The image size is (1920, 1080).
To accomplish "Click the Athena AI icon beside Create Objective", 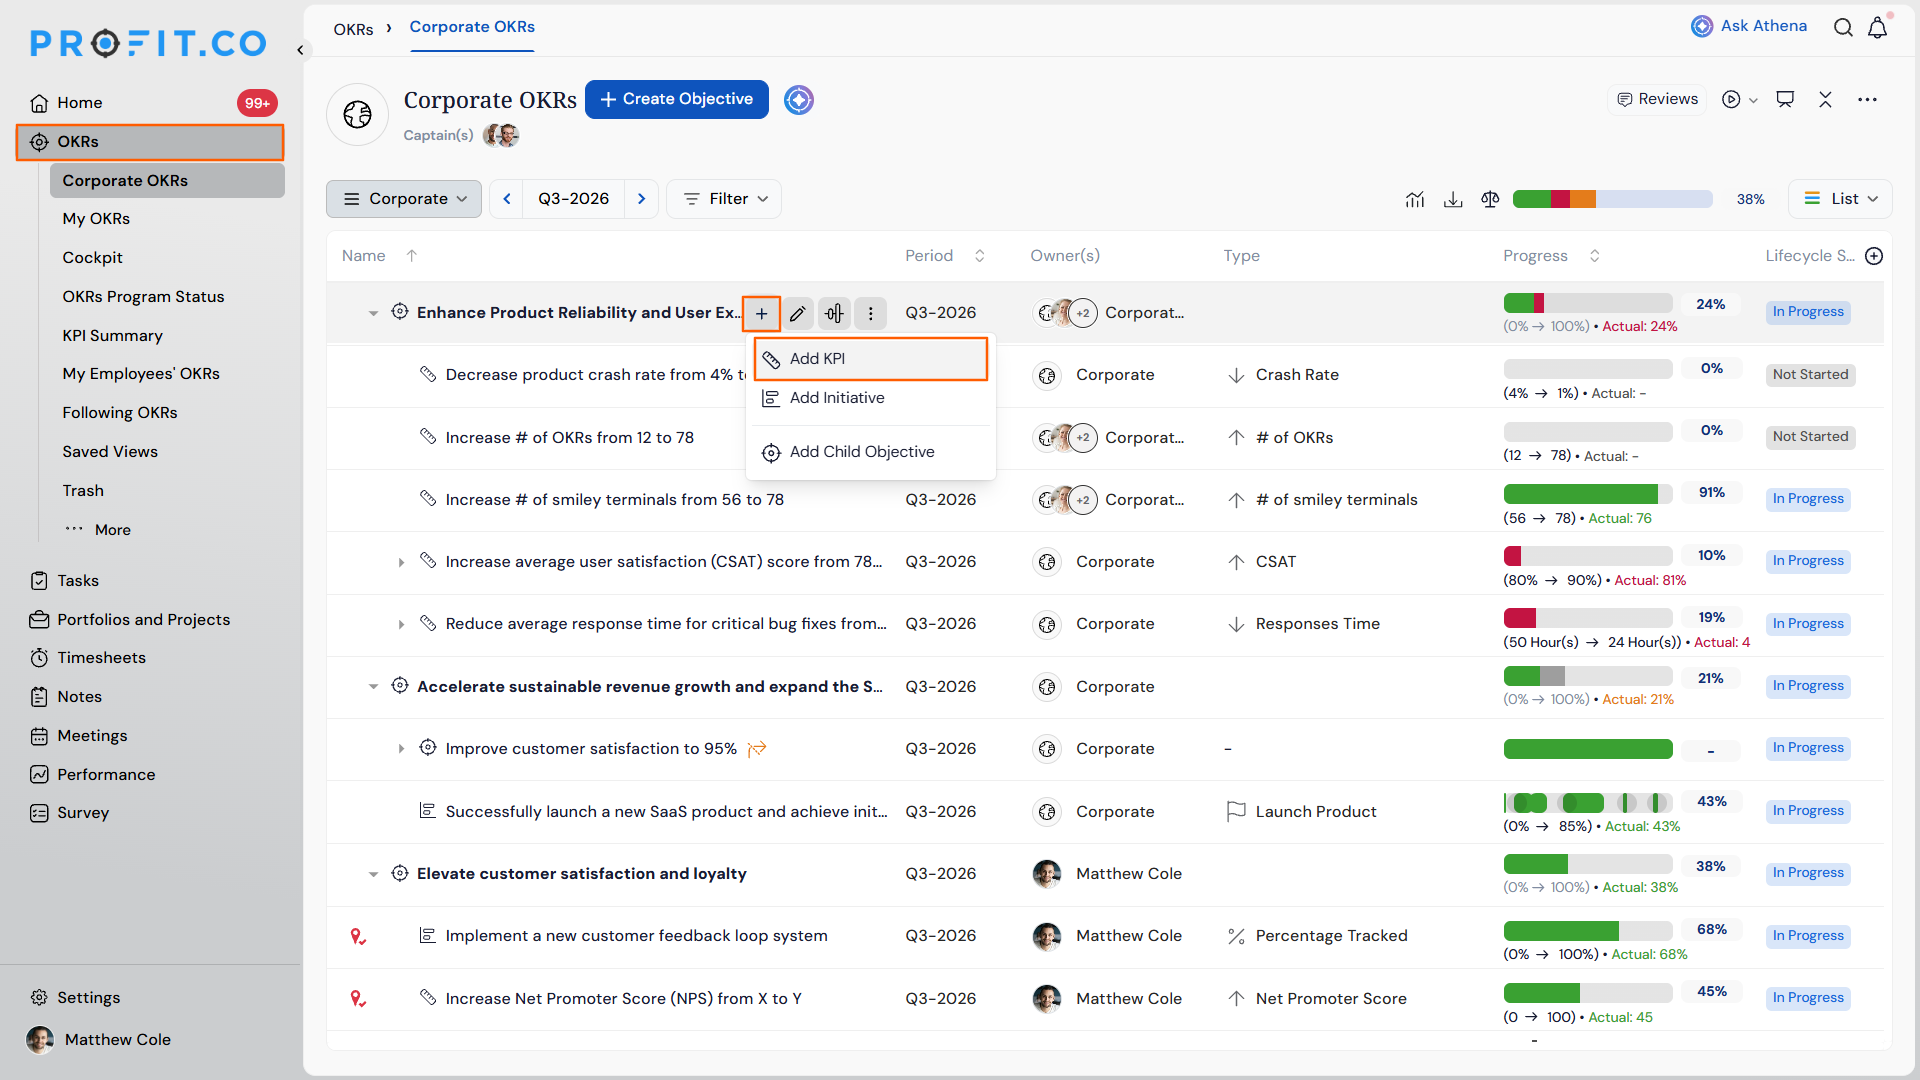I will pos(798,100).
